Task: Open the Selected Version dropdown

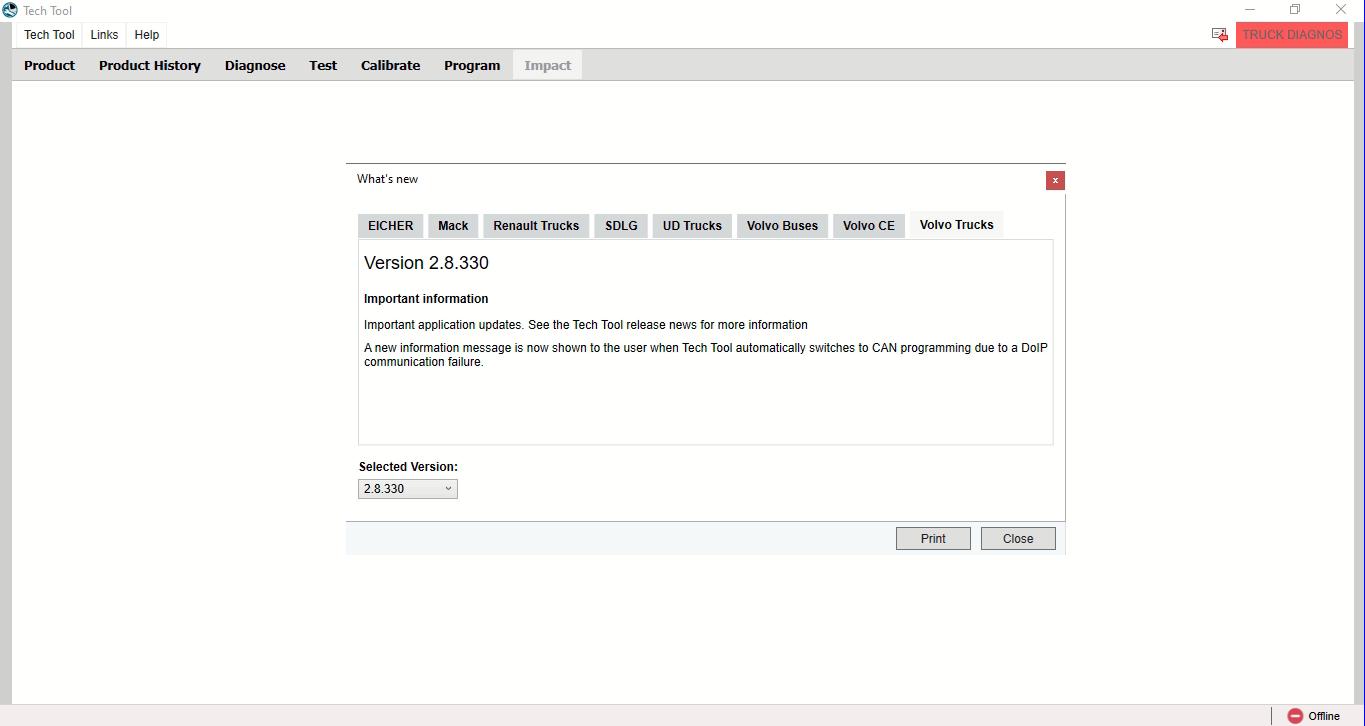Action: [x=408, y=489]
